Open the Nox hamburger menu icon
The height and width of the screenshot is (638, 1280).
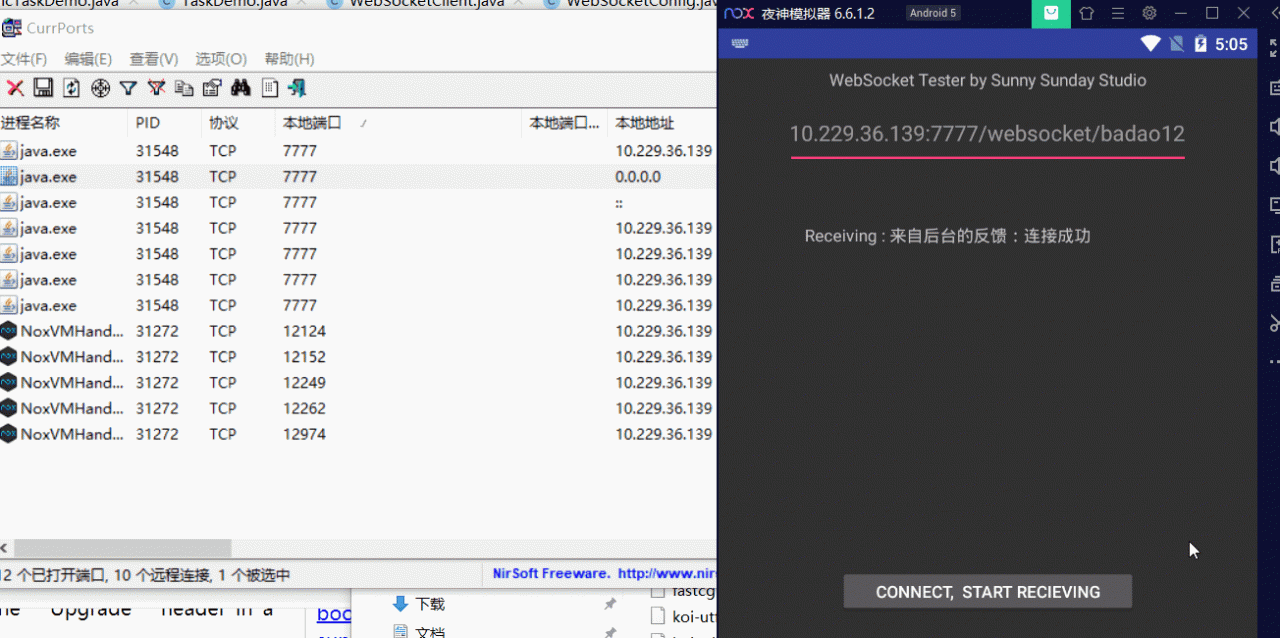(1118, 13)
